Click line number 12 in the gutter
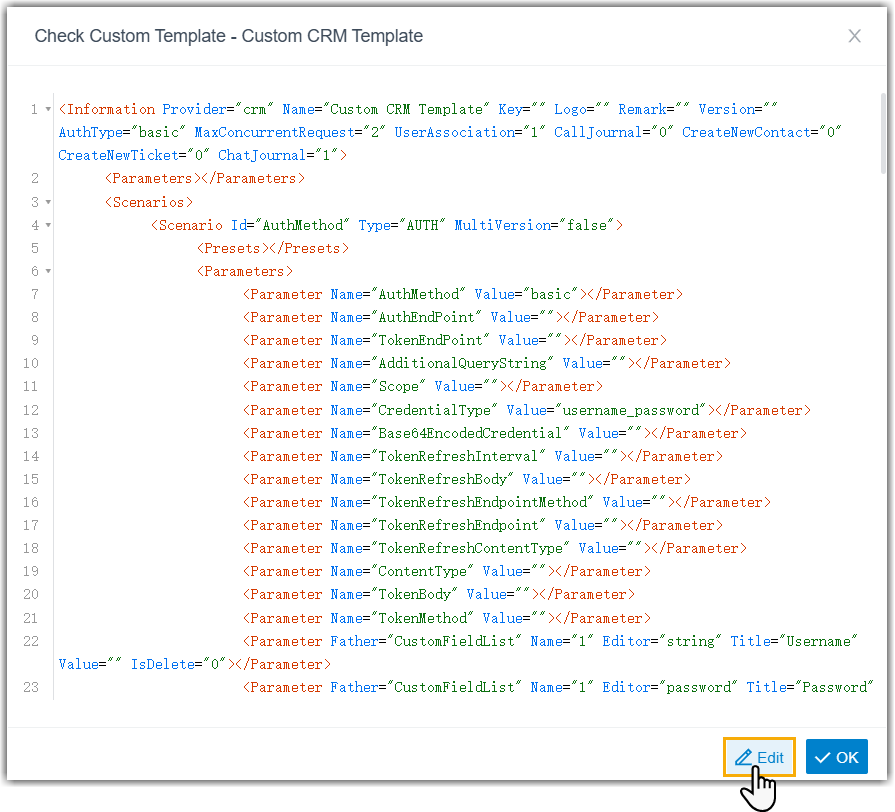The image size is (895, 812). (31, 410)
